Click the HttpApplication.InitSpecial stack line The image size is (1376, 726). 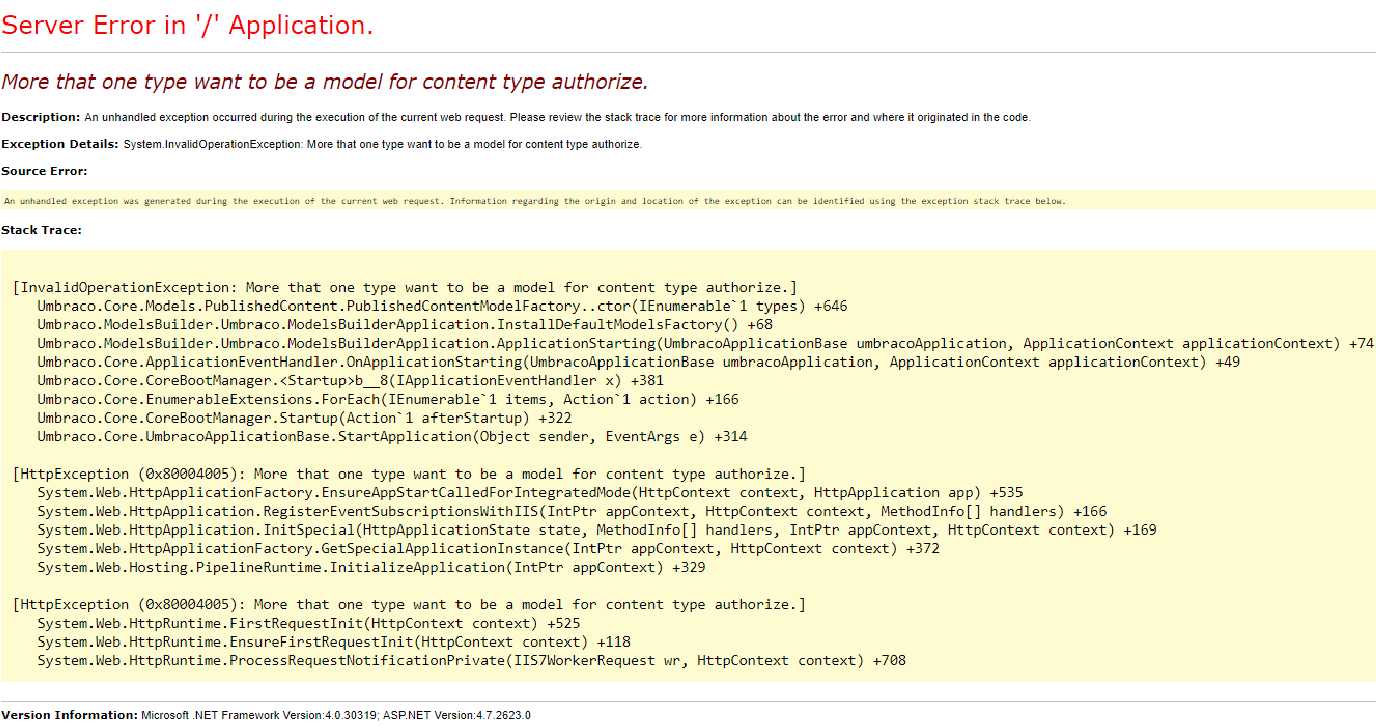coord(597,530)
